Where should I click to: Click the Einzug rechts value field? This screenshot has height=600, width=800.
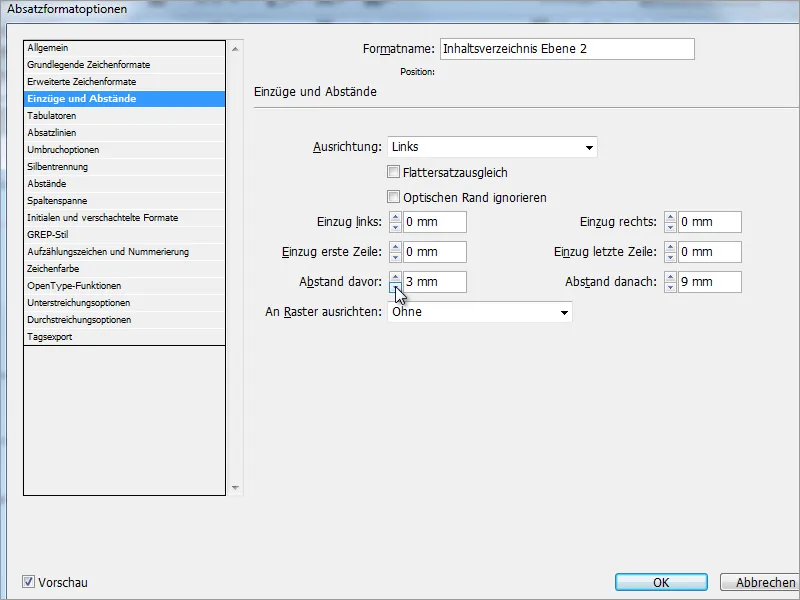pyautogui.click(x=710, y=222)
